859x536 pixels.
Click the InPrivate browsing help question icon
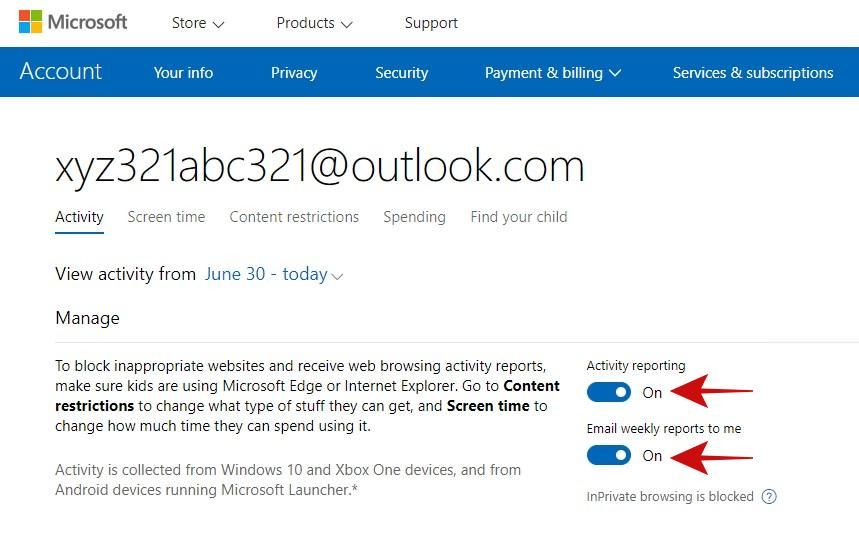[769, 497]
